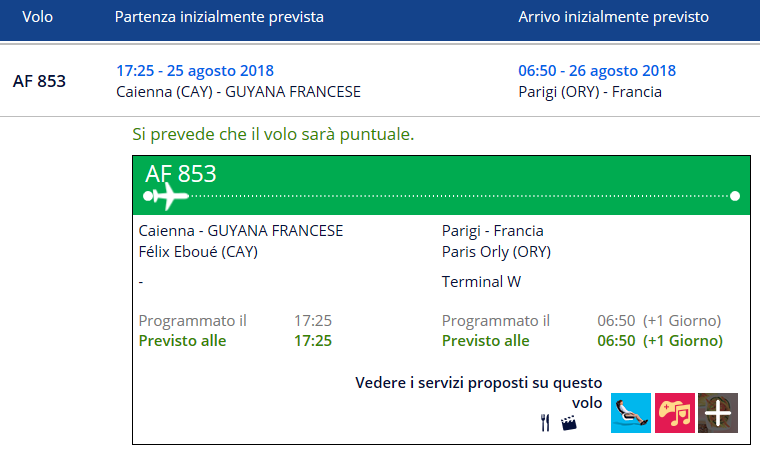Click Vedere i servizi proposti su questo volo

pos(479,392)
